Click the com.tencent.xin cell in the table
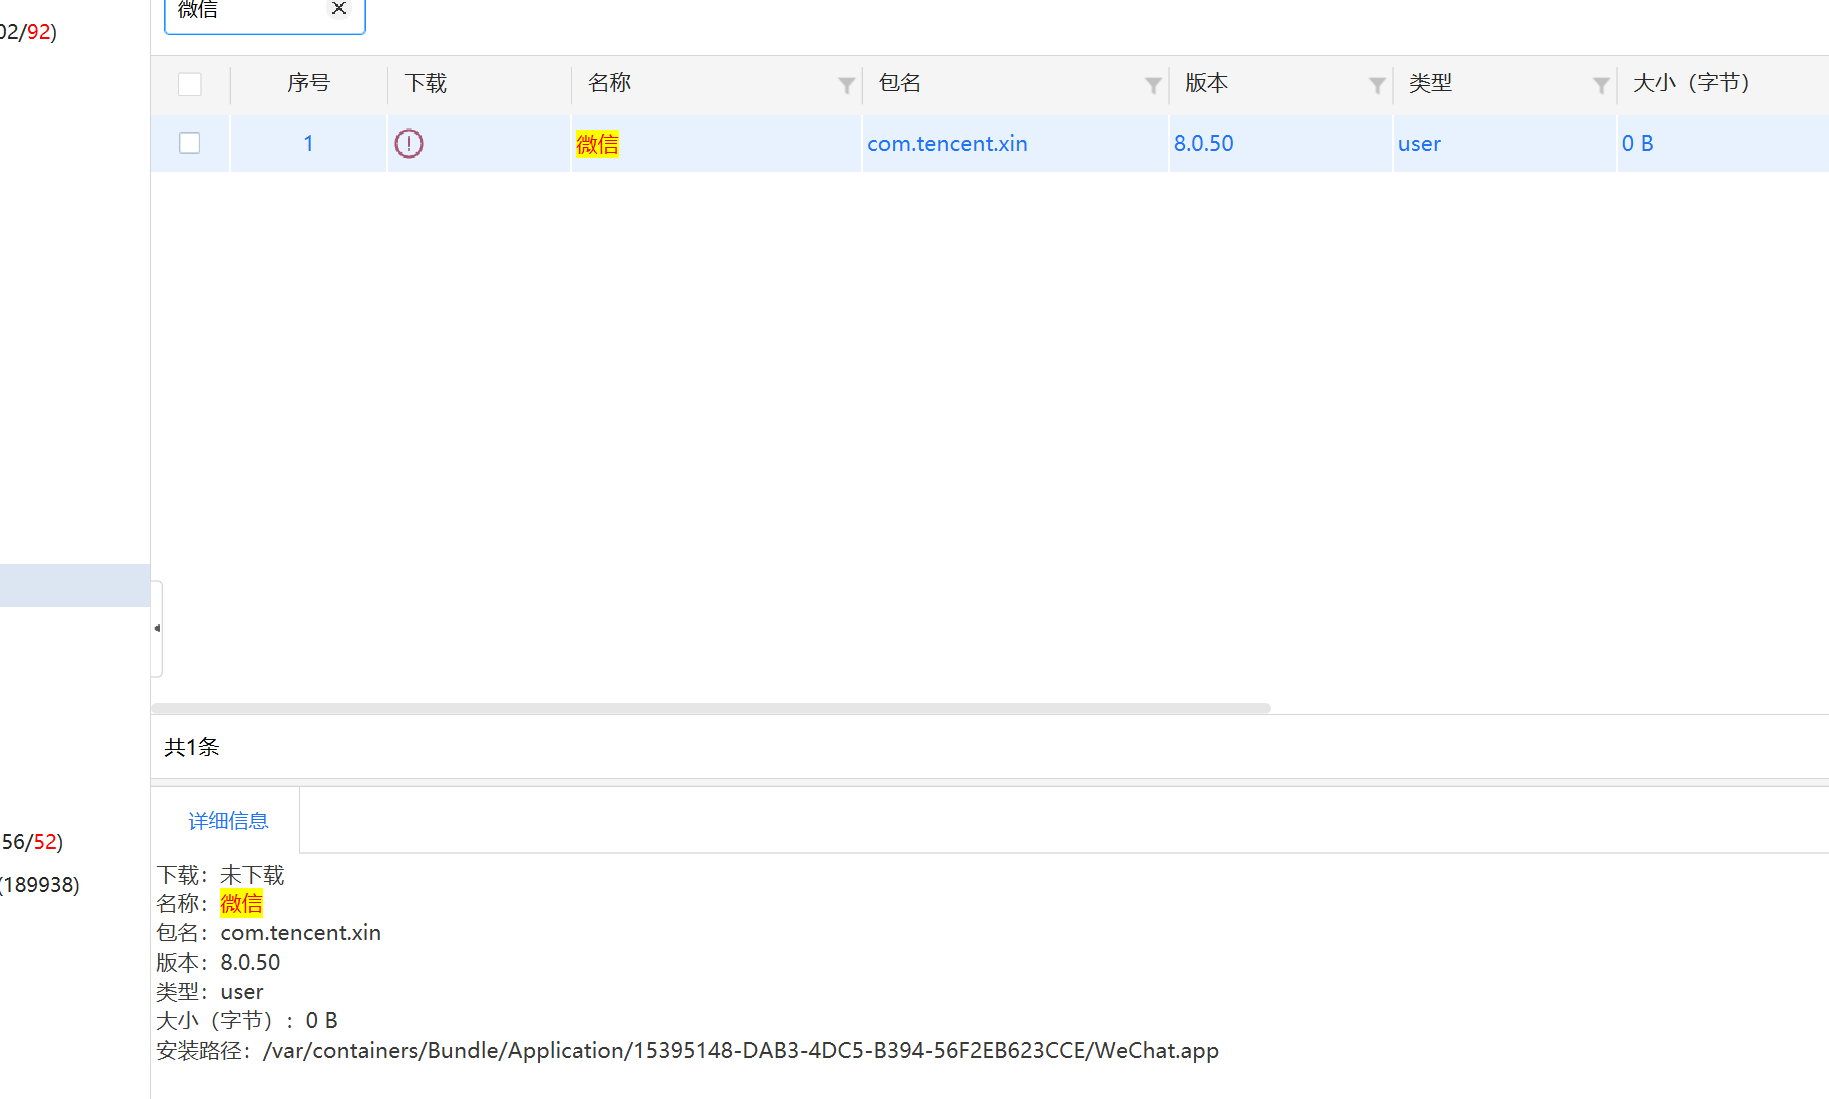This screenshot has width=1829, height=1099. point(947,144)
